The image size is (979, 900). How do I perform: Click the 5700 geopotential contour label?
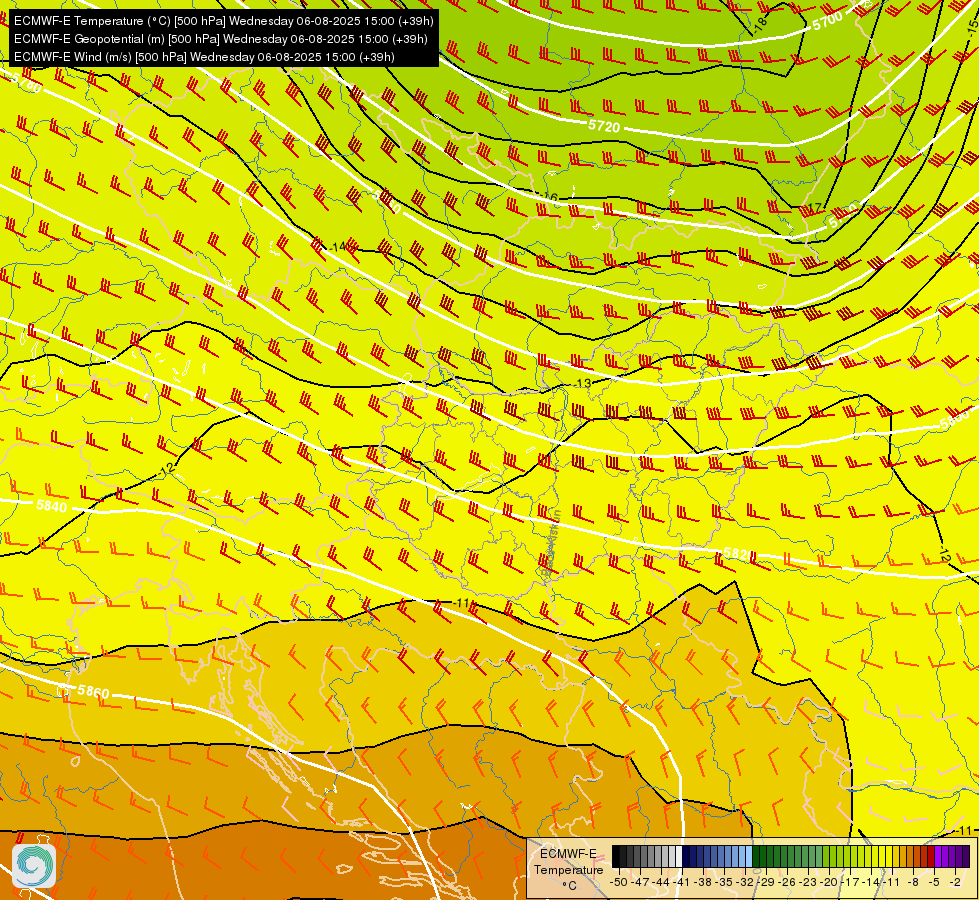click(x=828, y=22)
